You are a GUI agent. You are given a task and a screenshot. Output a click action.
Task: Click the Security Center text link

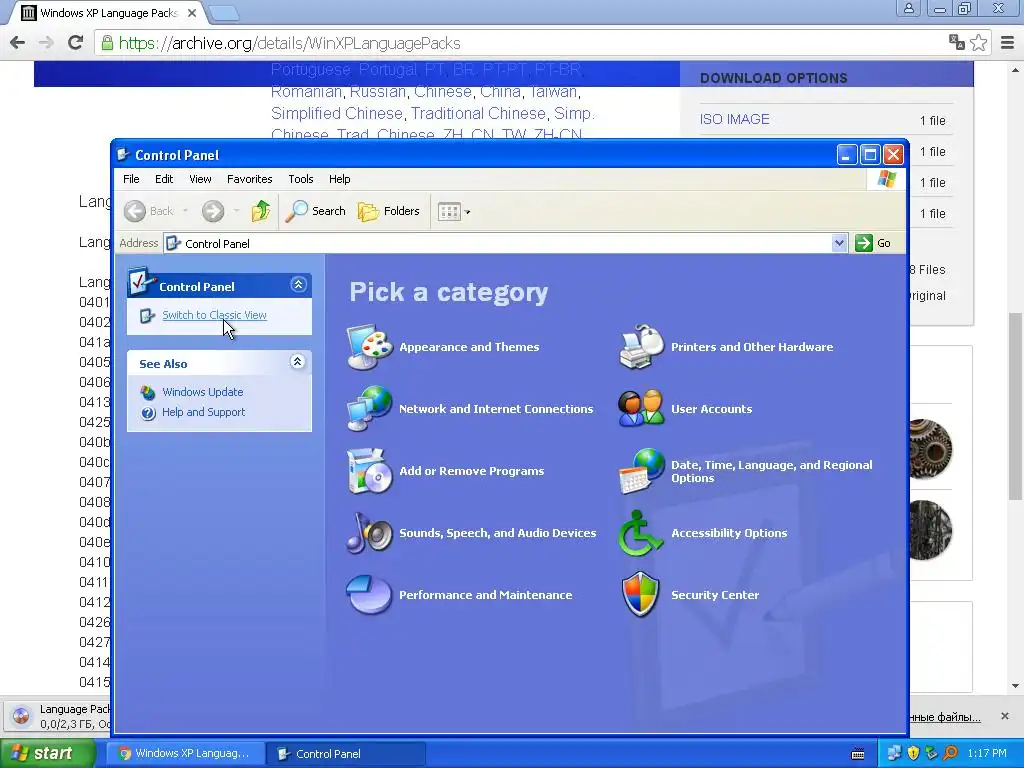coord(715,595)
